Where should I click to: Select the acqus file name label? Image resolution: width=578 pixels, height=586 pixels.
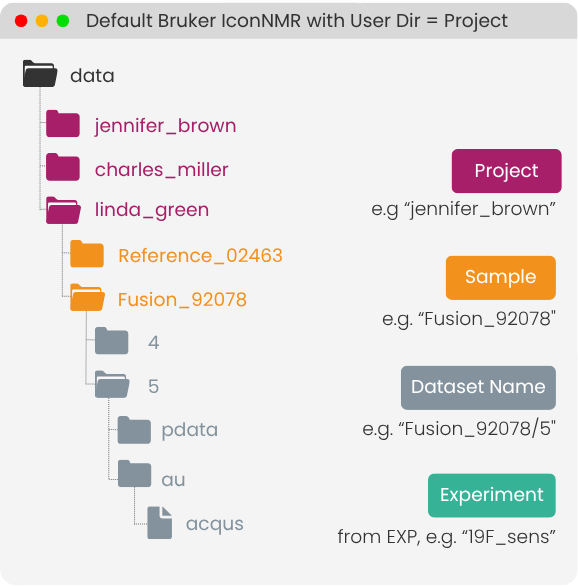[215, 524]
